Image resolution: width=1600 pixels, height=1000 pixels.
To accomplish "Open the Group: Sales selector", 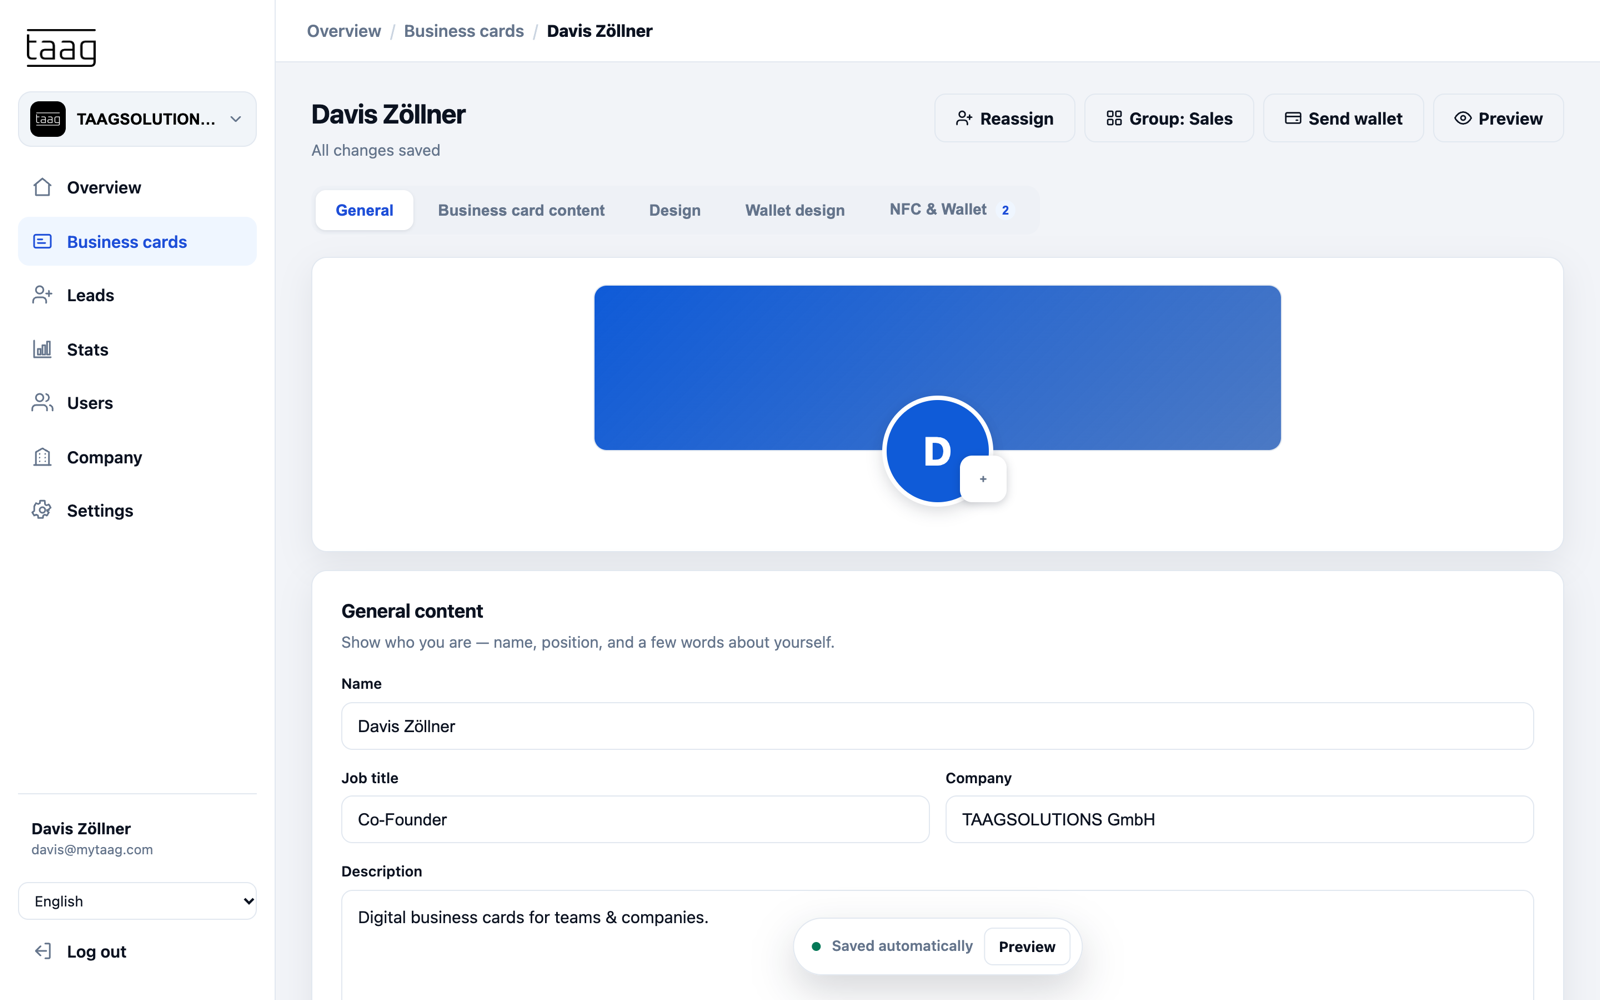I will tap(1168, 118).
